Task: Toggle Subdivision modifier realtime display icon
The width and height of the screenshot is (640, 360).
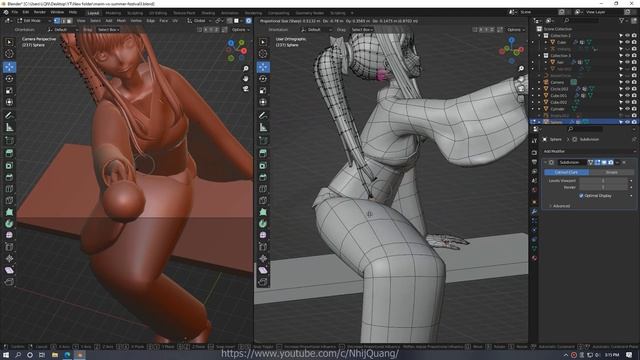Action: tap(604, 162)
